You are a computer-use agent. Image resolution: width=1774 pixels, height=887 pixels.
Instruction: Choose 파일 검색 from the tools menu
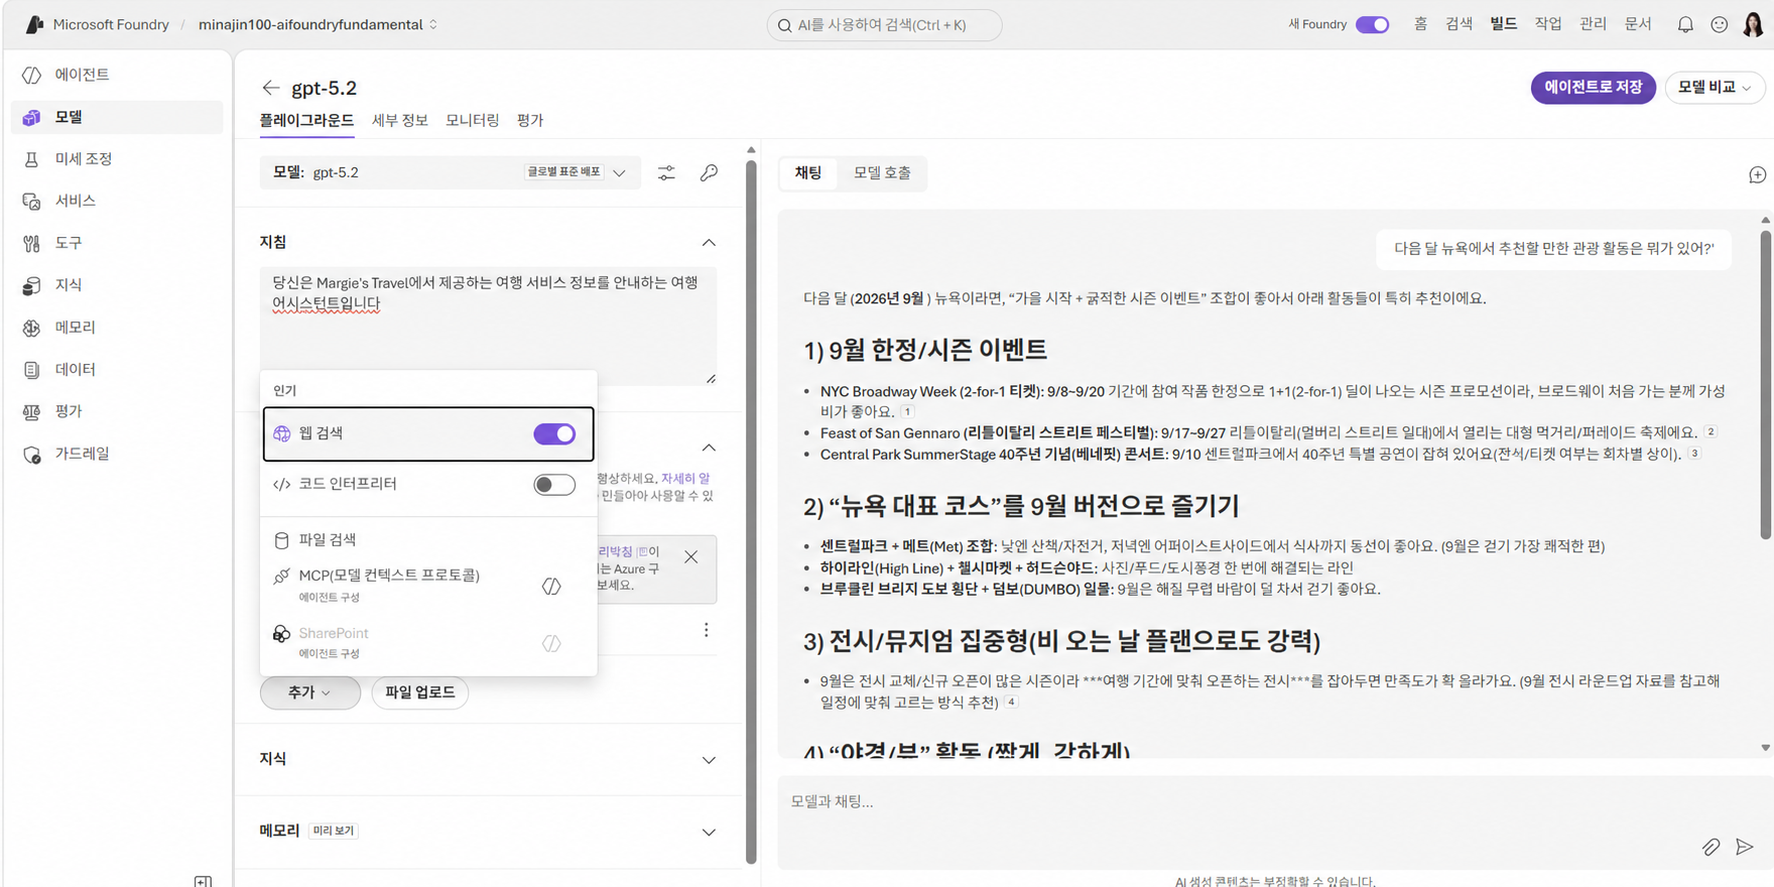pos(428,540)
